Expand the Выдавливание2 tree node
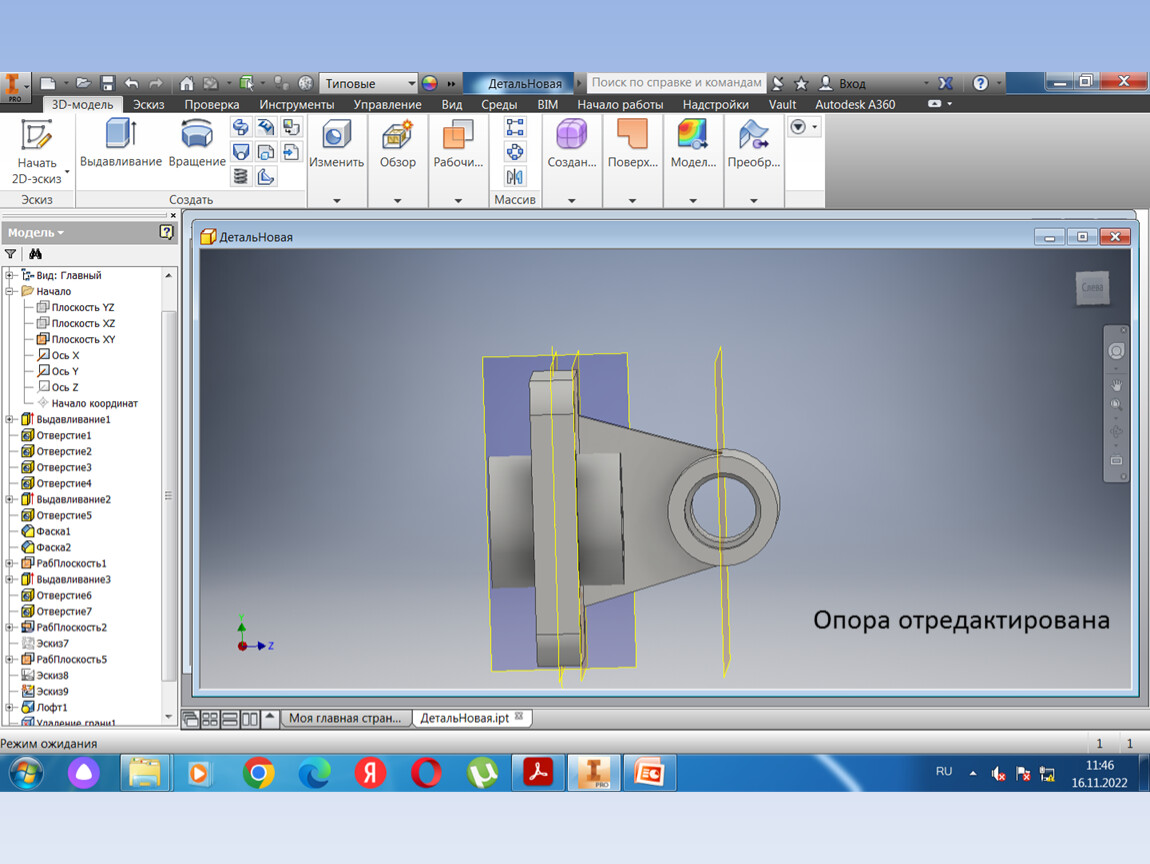Viewport: 1150px width, 864px height. 10,499
